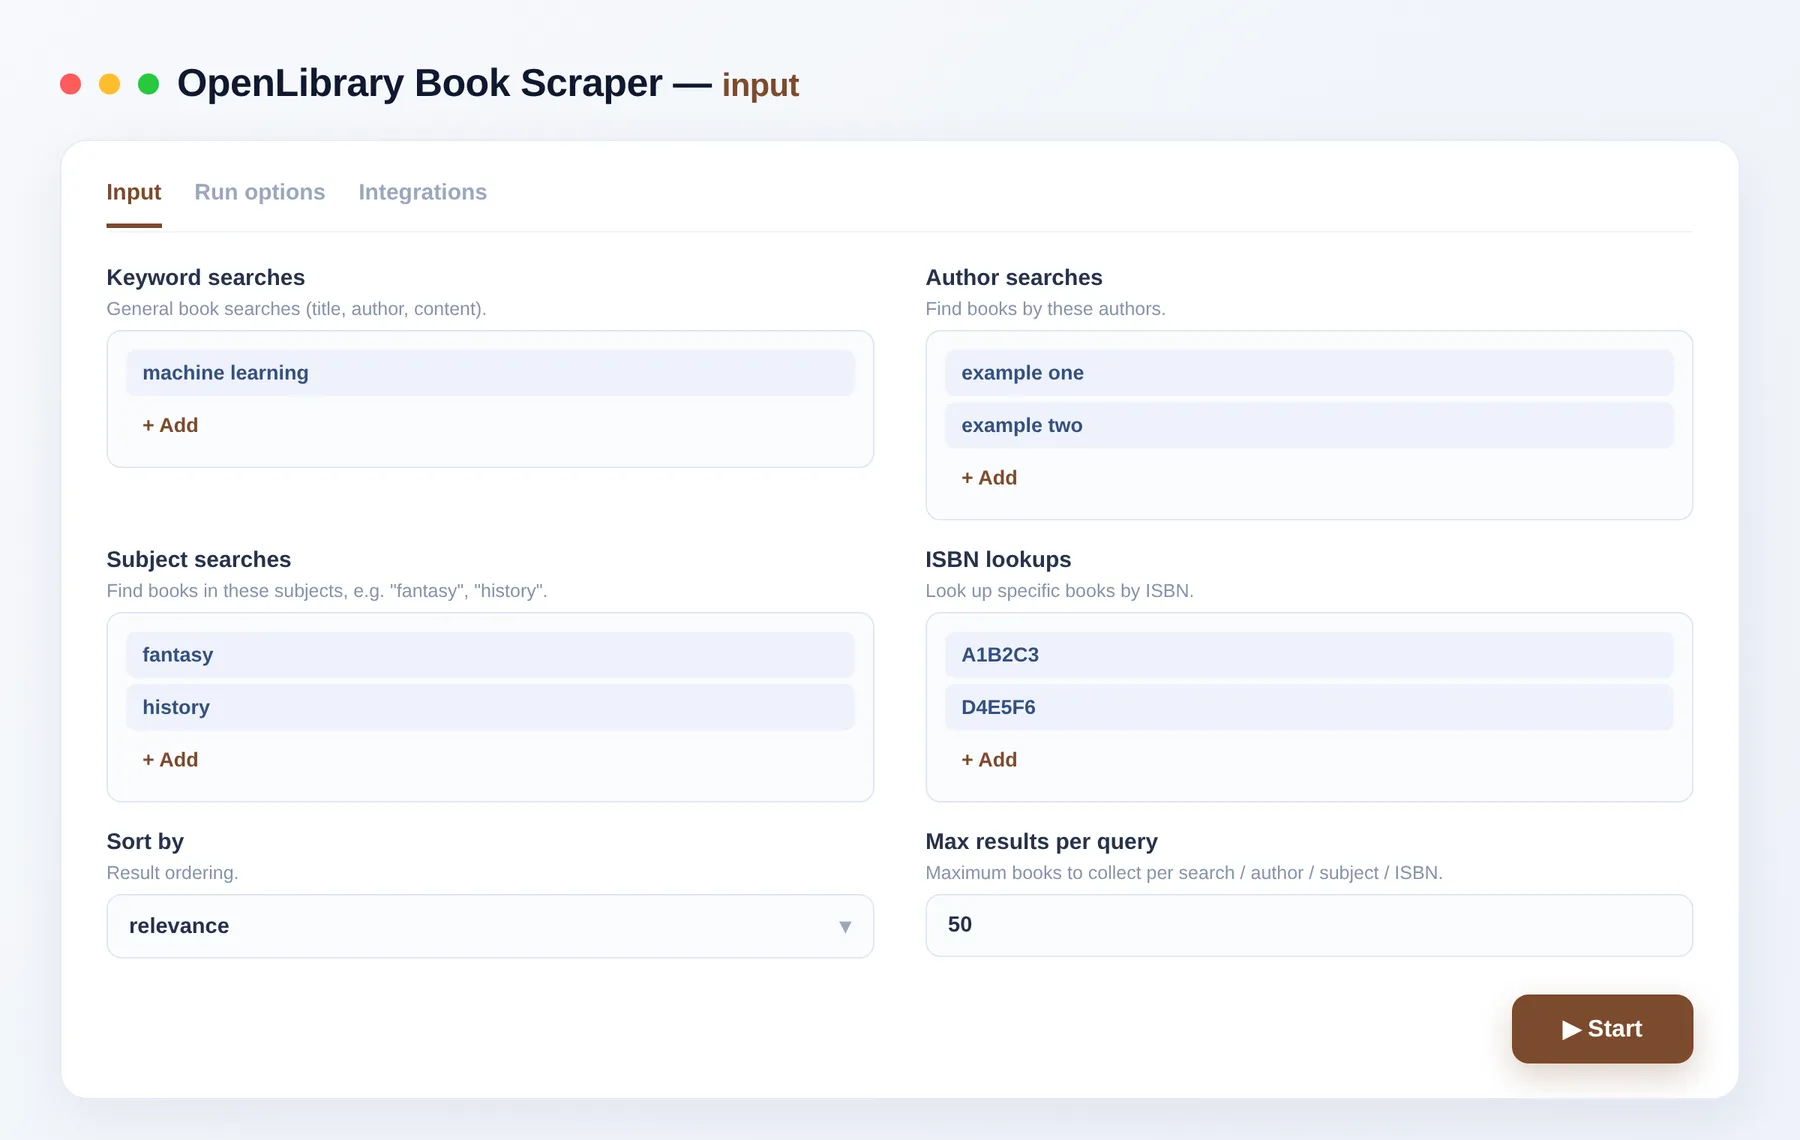The width and height of the screenshot is (1800, 1140).
Task: Open the Sort by relevance dropdown
Action: (x=490, y=926)
